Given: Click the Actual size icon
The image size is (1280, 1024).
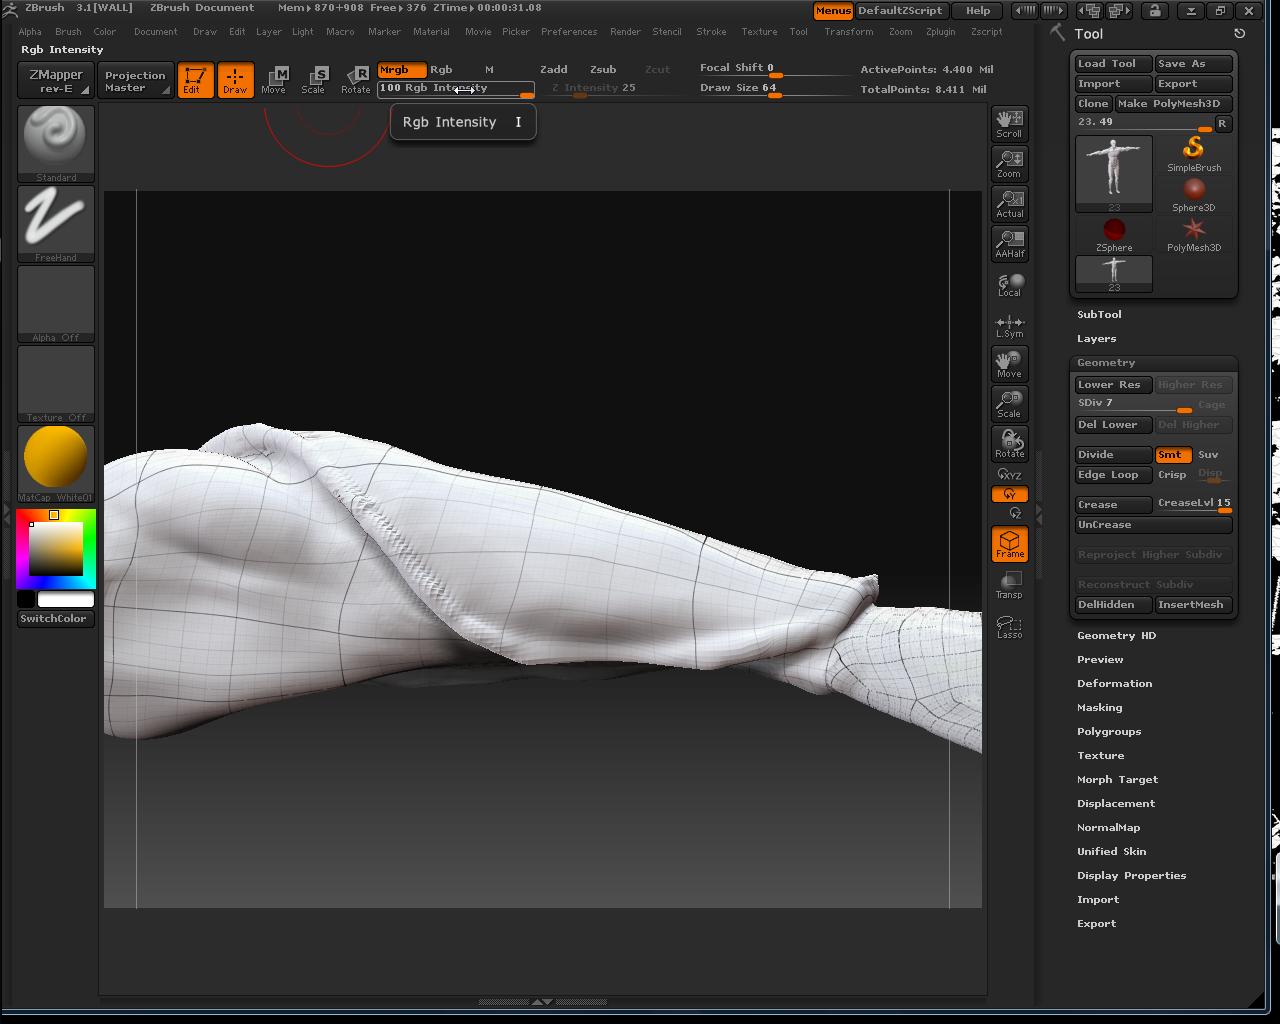Looking at the screenshot, I should coord(1009,203).
